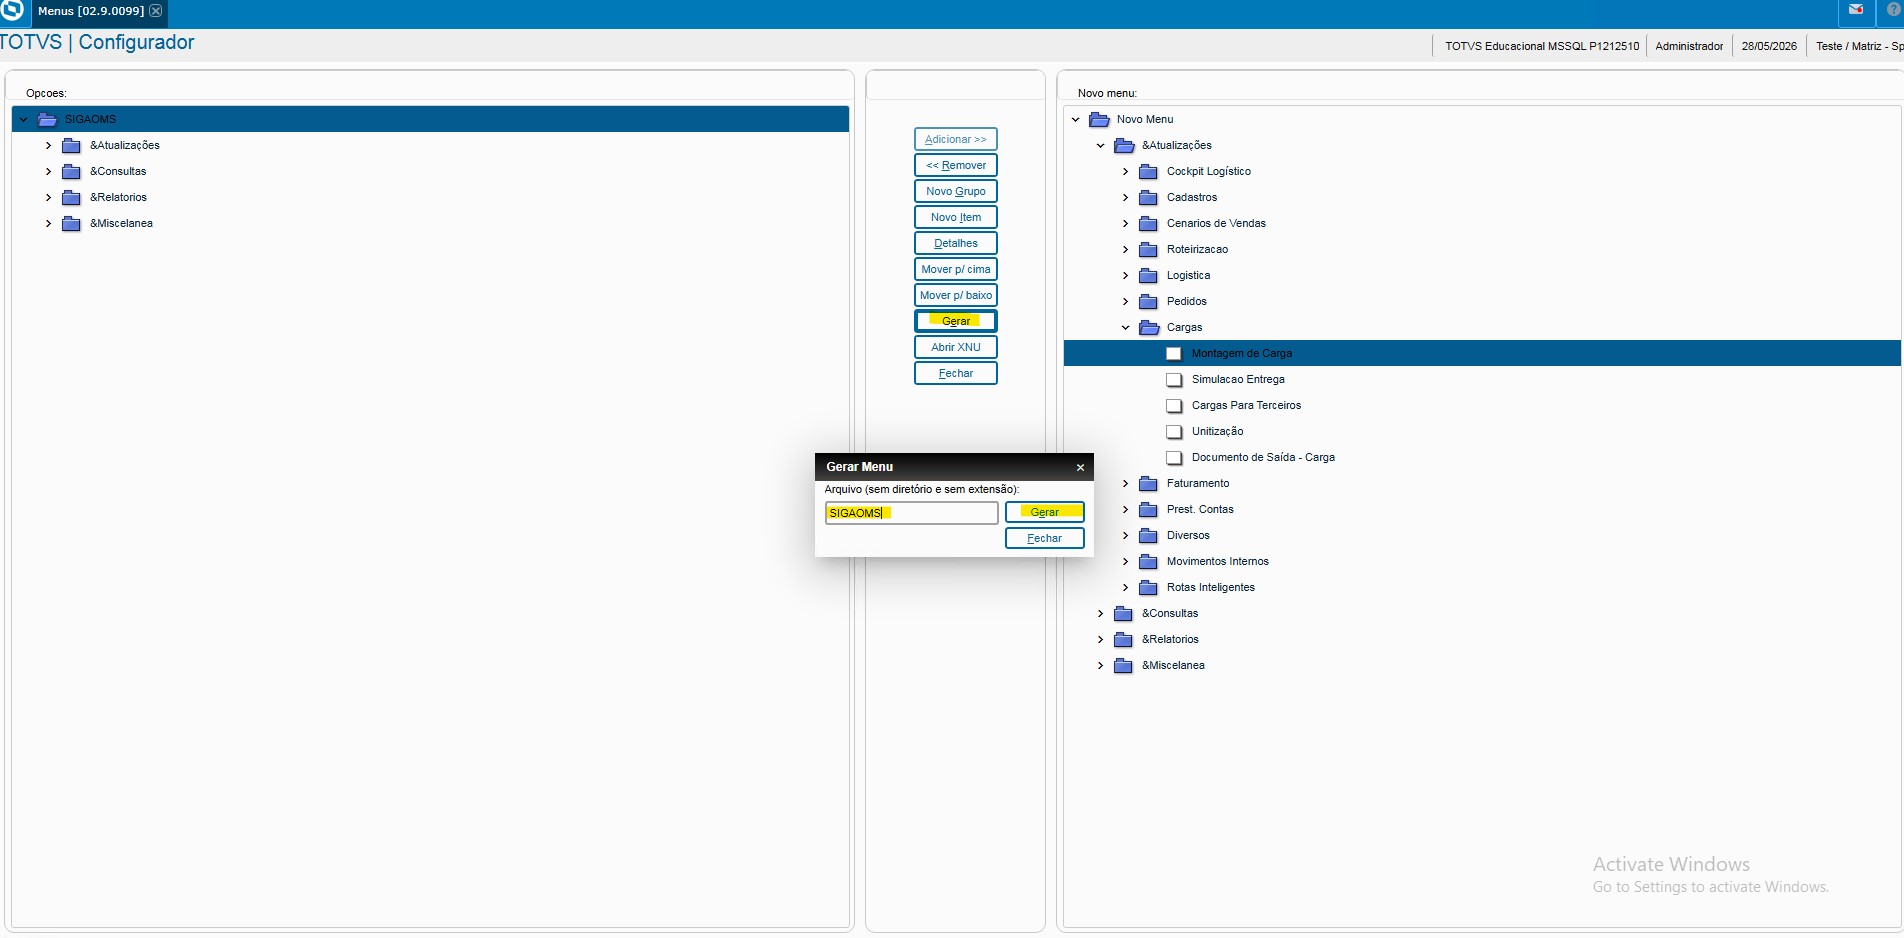This screenshot has width=1904, height=938.
Task: Select the Menus [02.9.0099] tab
Action: pyautogui.click(x=91, y=11)
